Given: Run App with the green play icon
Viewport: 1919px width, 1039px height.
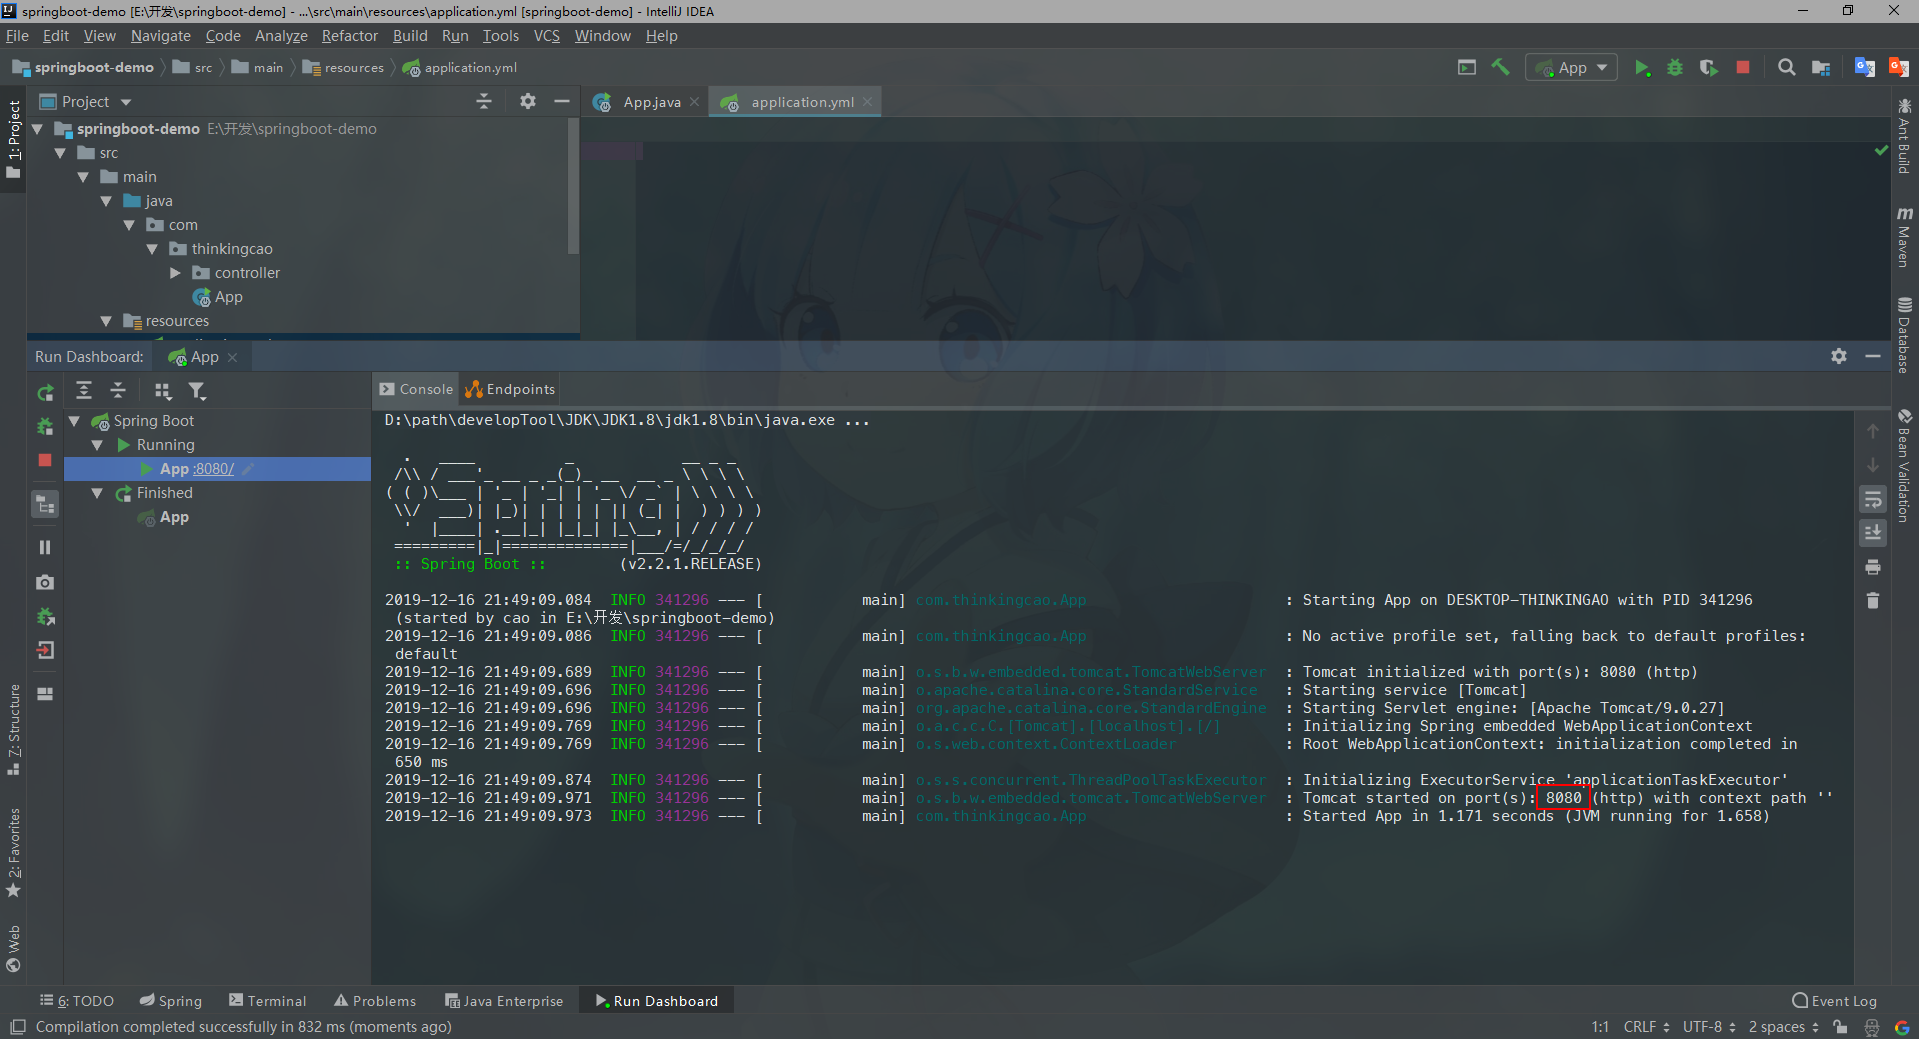Looking at the screenshot, I should (1641, 67).
